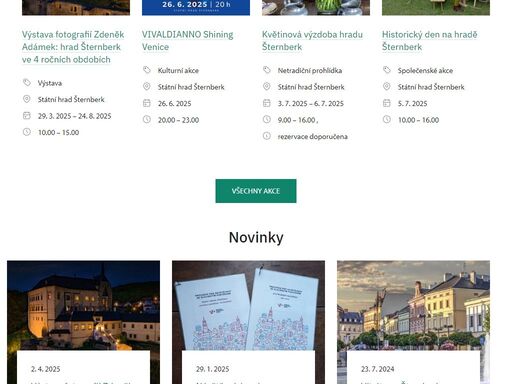This screenshot has height=384, width=512.
Task: Open the town square news thumbnail
Action: pos(413,305)
